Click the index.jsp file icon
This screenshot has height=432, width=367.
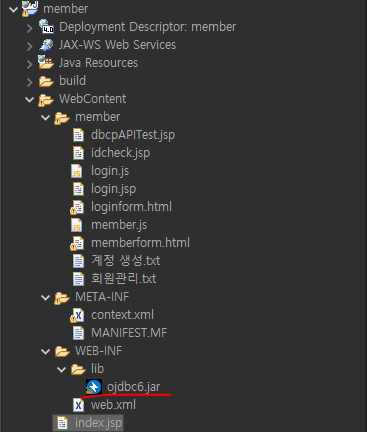click(62, 423)
